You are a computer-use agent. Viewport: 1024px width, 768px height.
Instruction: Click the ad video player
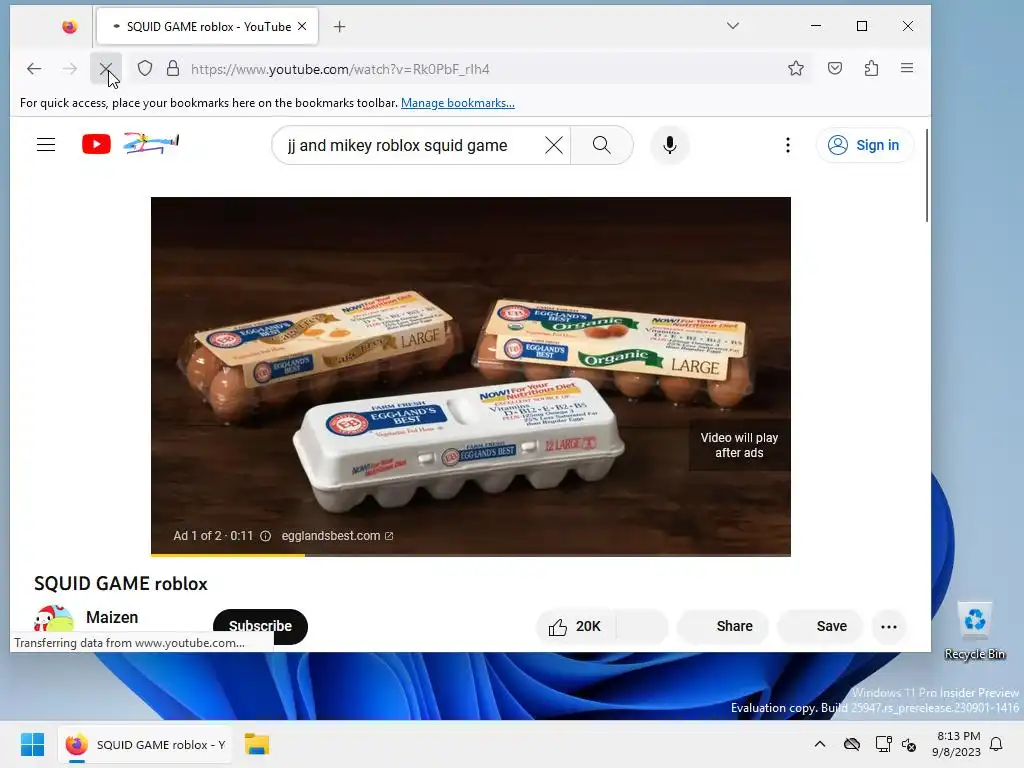(470, 376)
